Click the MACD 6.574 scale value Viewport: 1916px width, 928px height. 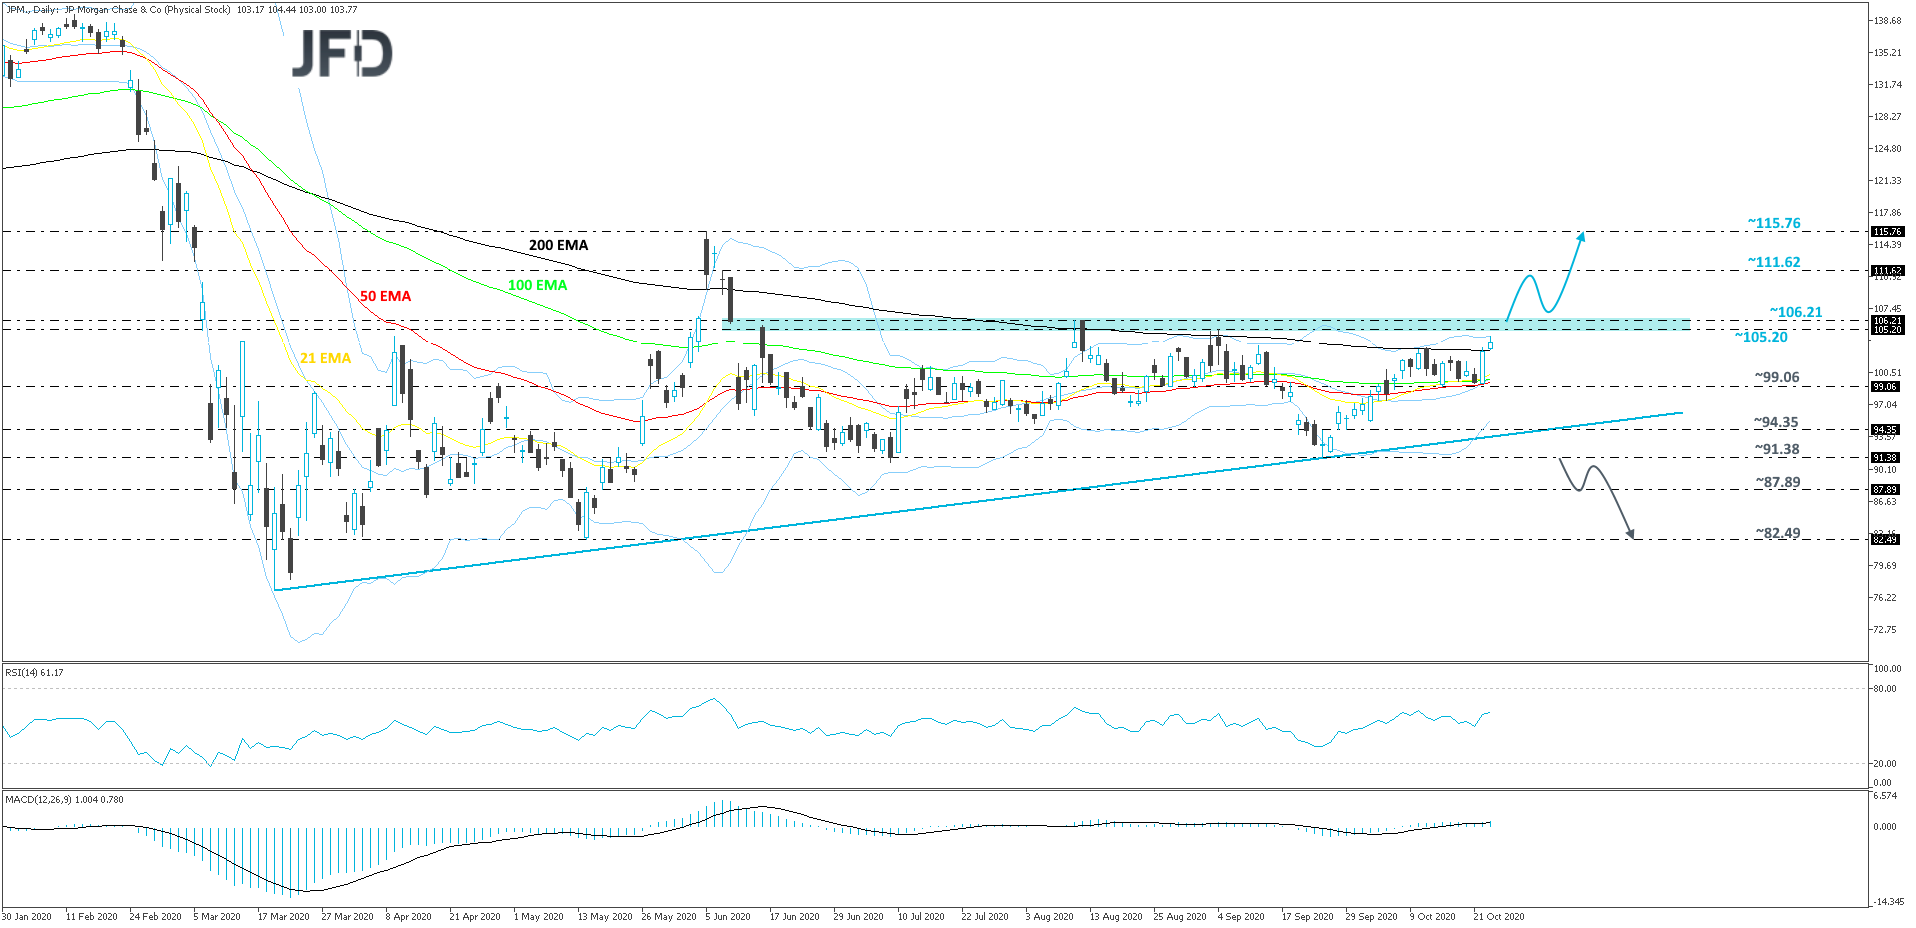click(1885, 796)
